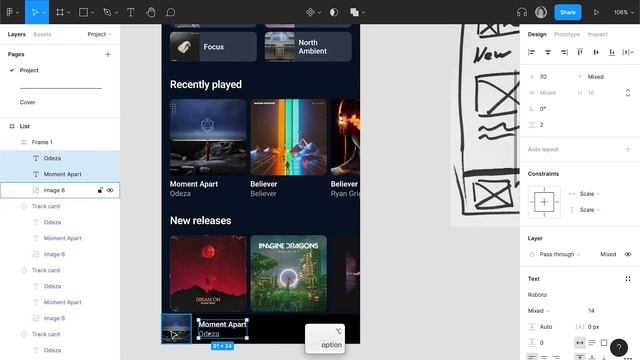Select the Move tool
The width and height of the screenshot is (640, 360).
point(35,12)
